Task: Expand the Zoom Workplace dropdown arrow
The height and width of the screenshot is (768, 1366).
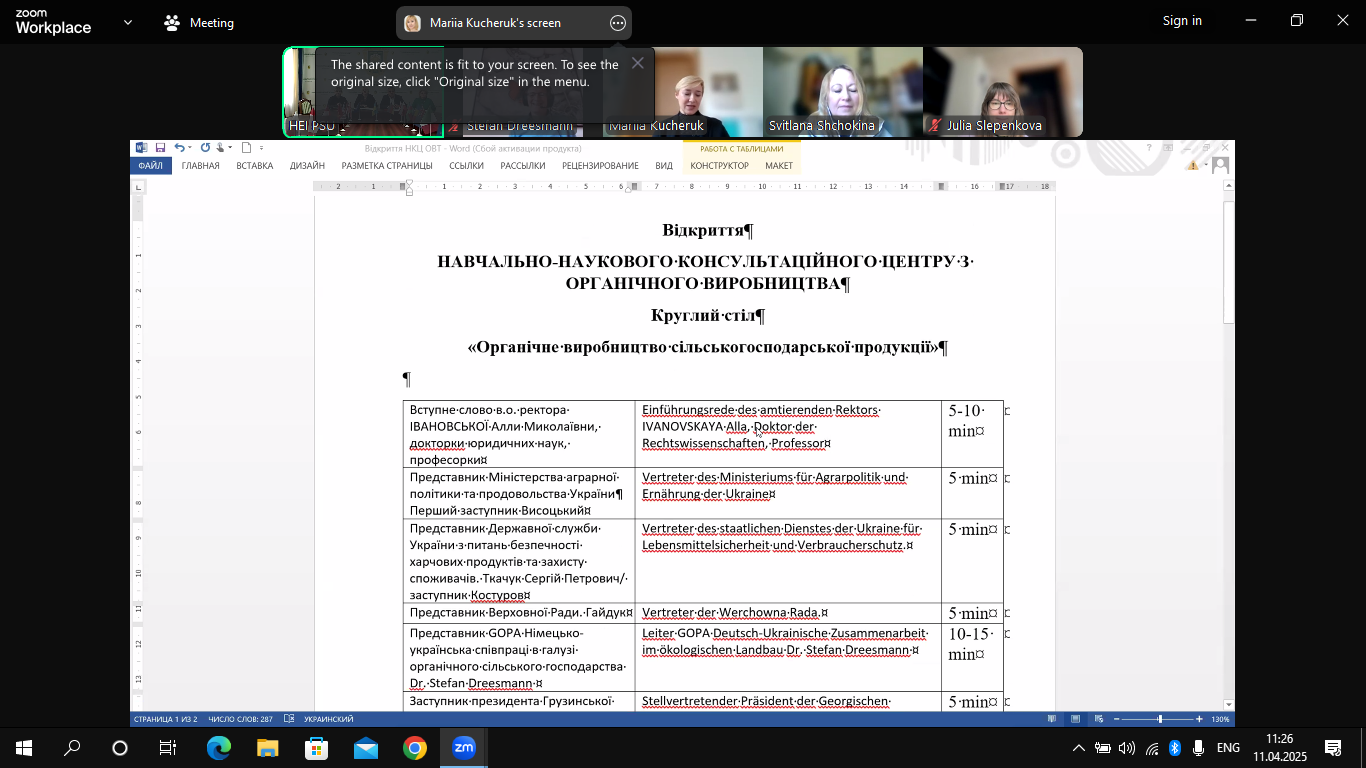Action: (x=127, y=22)
